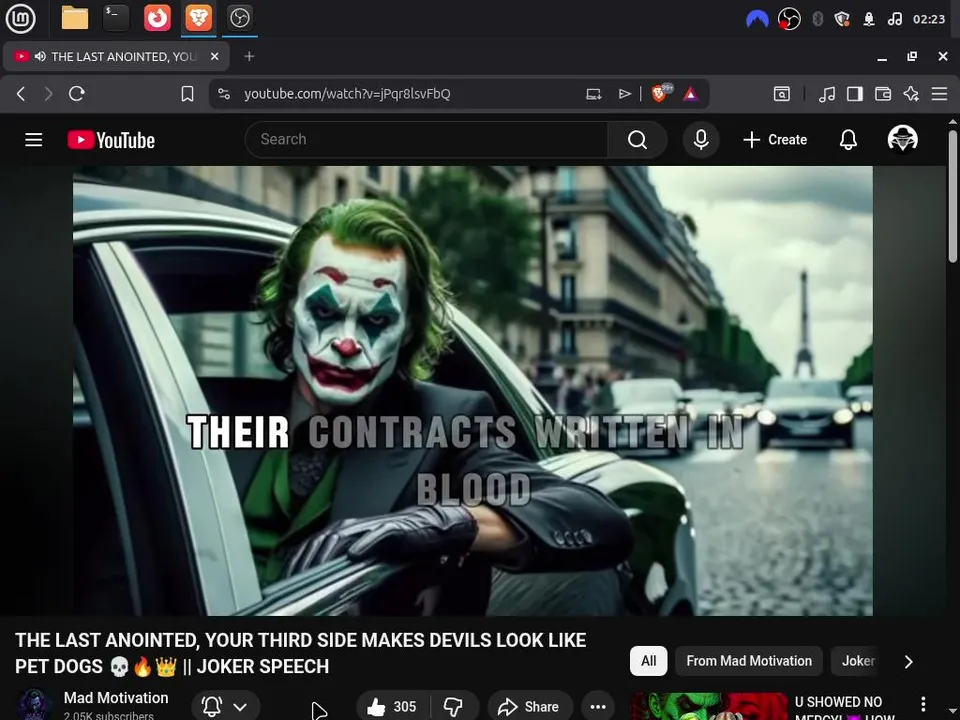Image resolution: width=960 pixels, height=720 pixels.
Task: Open the more actions ellipsis button
Action: click(598, 707)
